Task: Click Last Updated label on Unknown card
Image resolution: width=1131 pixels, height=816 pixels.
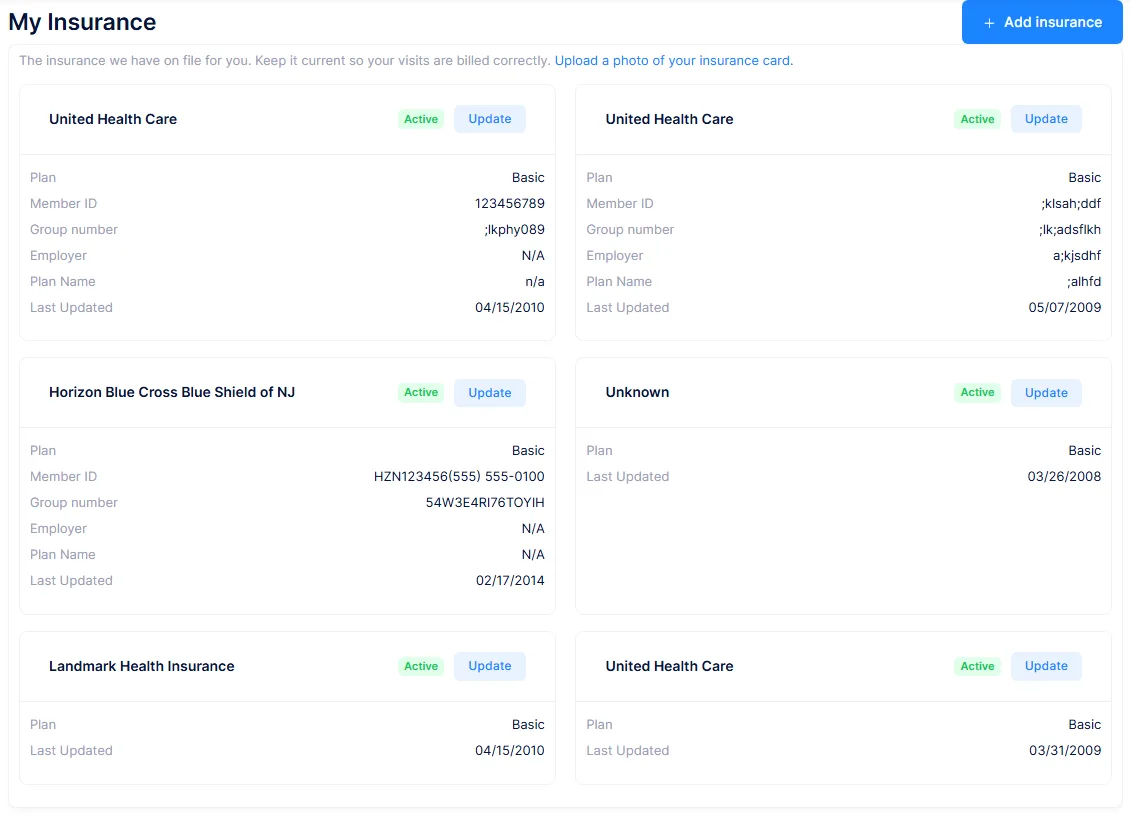Action: point(628,476)
